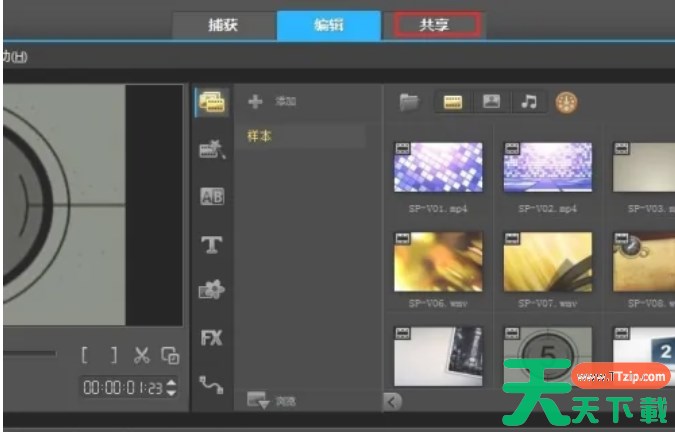Increase timecode with up arrow

pyautogui.click(x=171, y=383)
